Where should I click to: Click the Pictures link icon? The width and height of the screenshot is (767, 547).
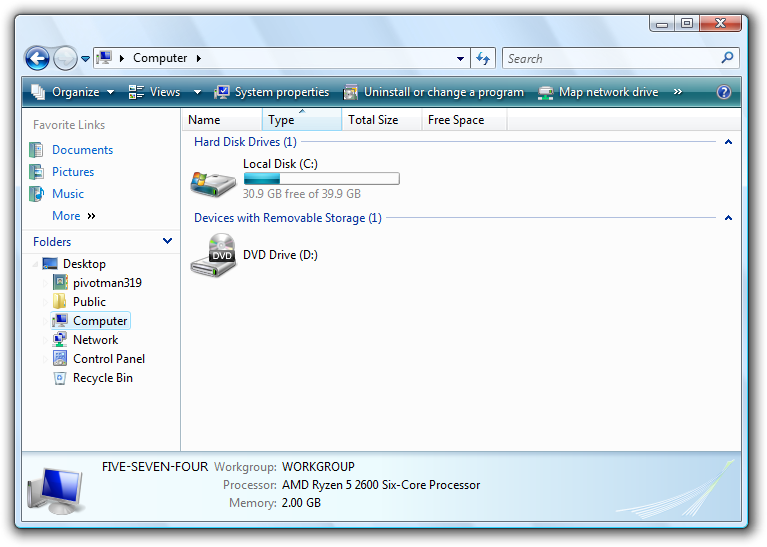point(36,172)
